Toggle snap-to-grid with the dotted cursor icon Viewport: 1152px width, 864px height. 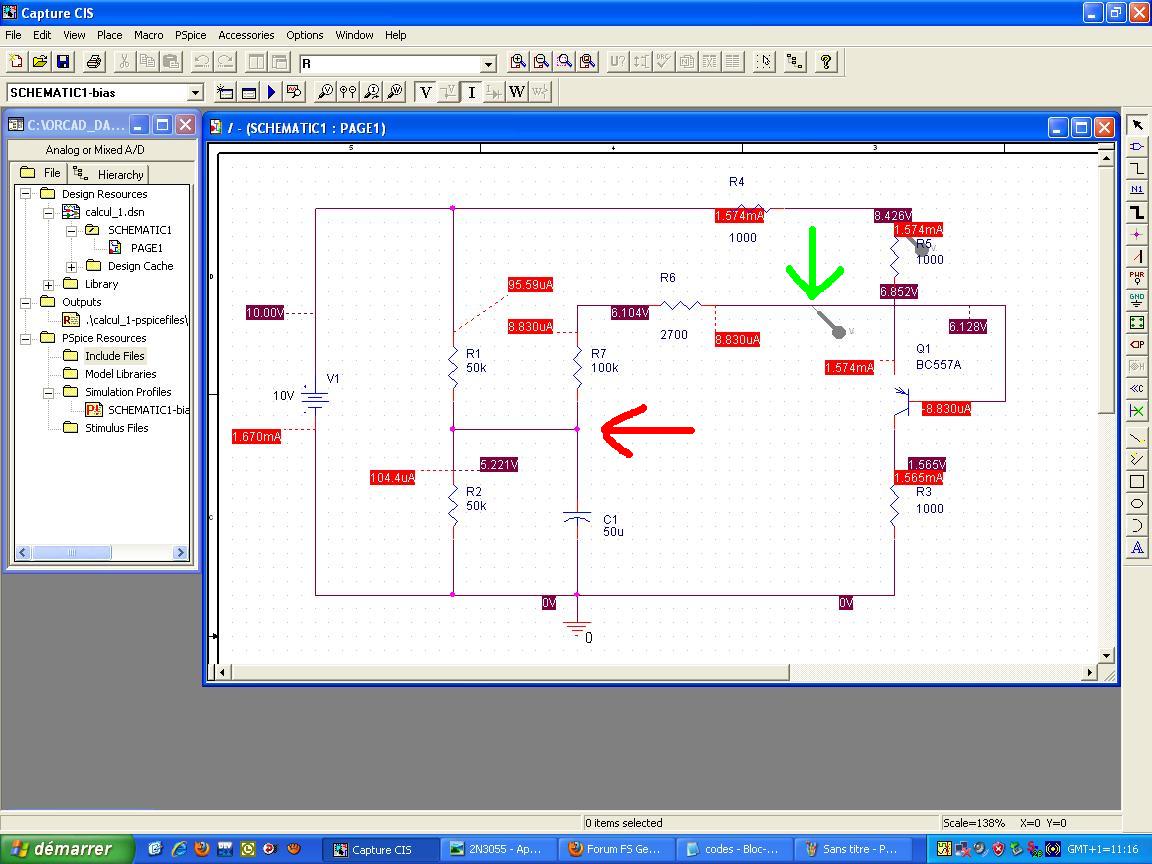coord(764,62)
